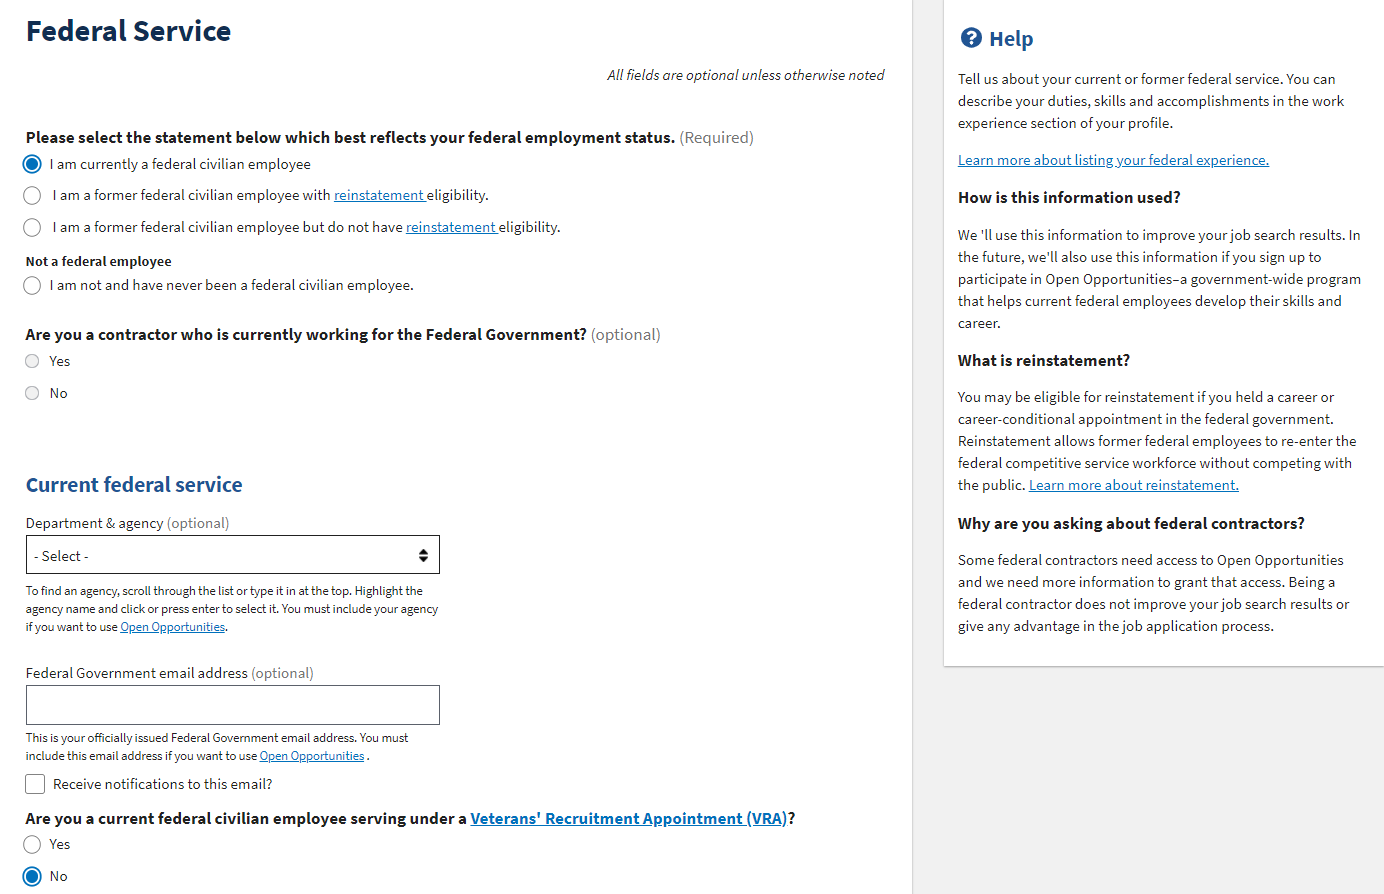Select 'never been a federal civilian employee'
Viewport: 1384px width, 894px height.
click(32, 285)
